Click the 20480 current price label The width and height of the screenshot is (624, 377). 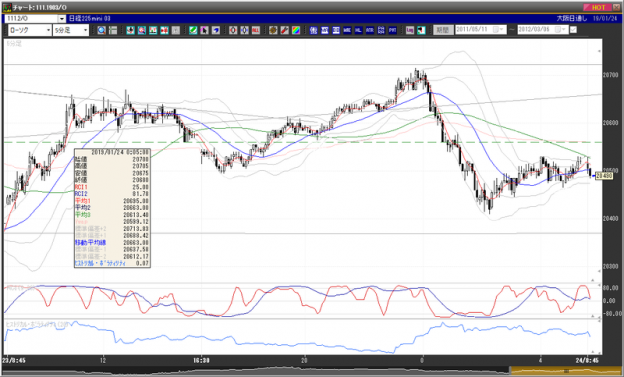604,176
